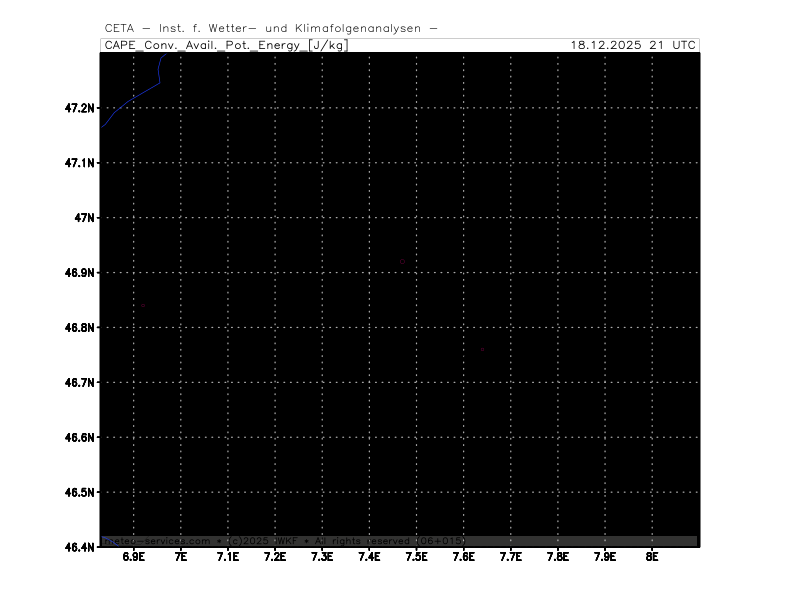The width and height of the screenshot is (800, 600).
Task: Click the red marker near 46.75N 7.65E
Action: click(x=482, y=349)
